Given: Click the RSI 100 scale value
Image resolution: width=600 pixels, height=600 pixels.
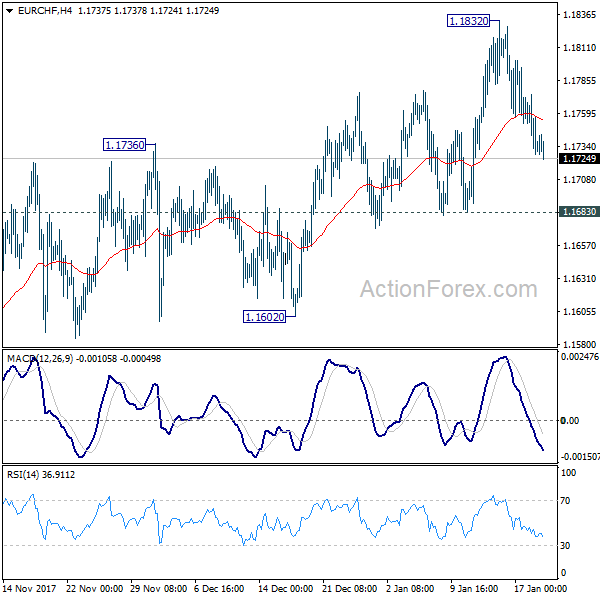Looking at the screenshot, I should (x=568, y=473).
